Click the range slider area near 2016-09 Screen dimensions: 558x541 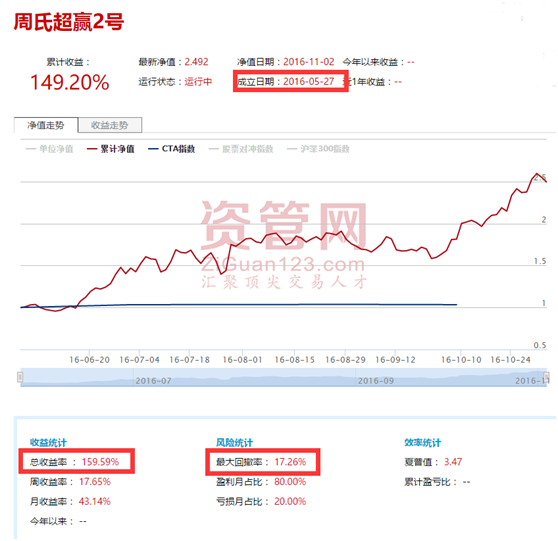(x=376, y=380)
